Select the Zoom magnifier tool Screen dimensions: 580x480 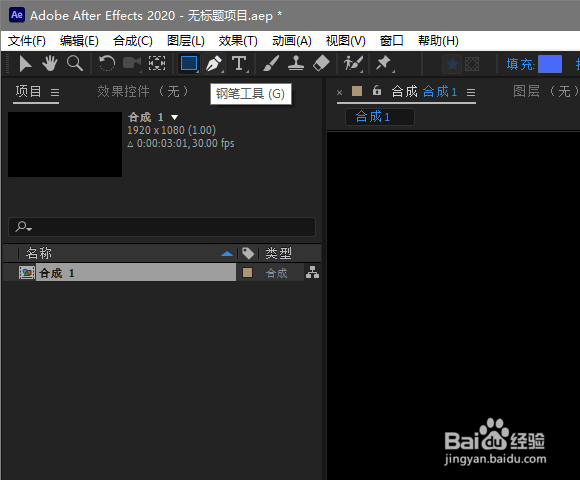(75, 64)
